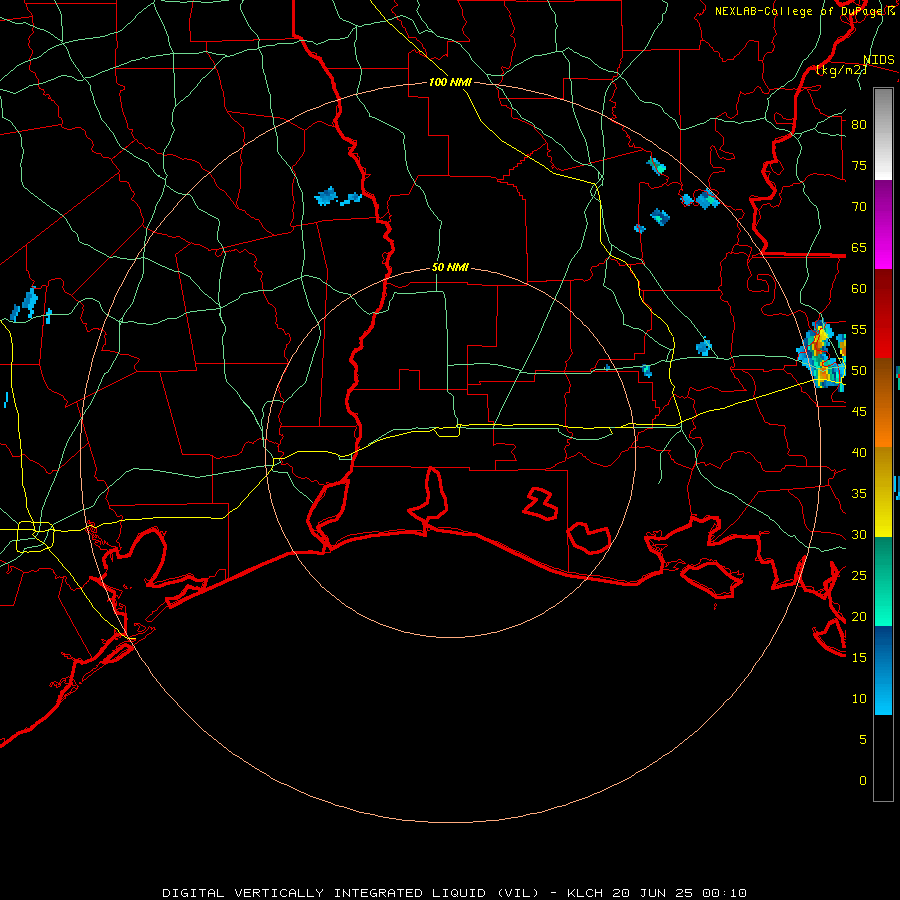Image resolution: width=900 pixels, height=900 pixels.
Task: Click the 45 value on the color scale
Action: click(x=859, y=412)
